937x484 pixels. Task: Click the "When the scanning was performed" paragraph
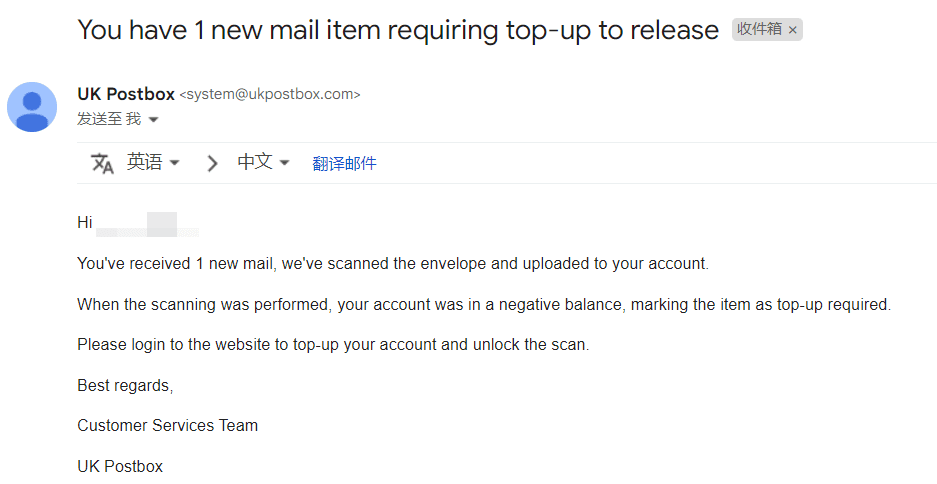pos(484,304)
